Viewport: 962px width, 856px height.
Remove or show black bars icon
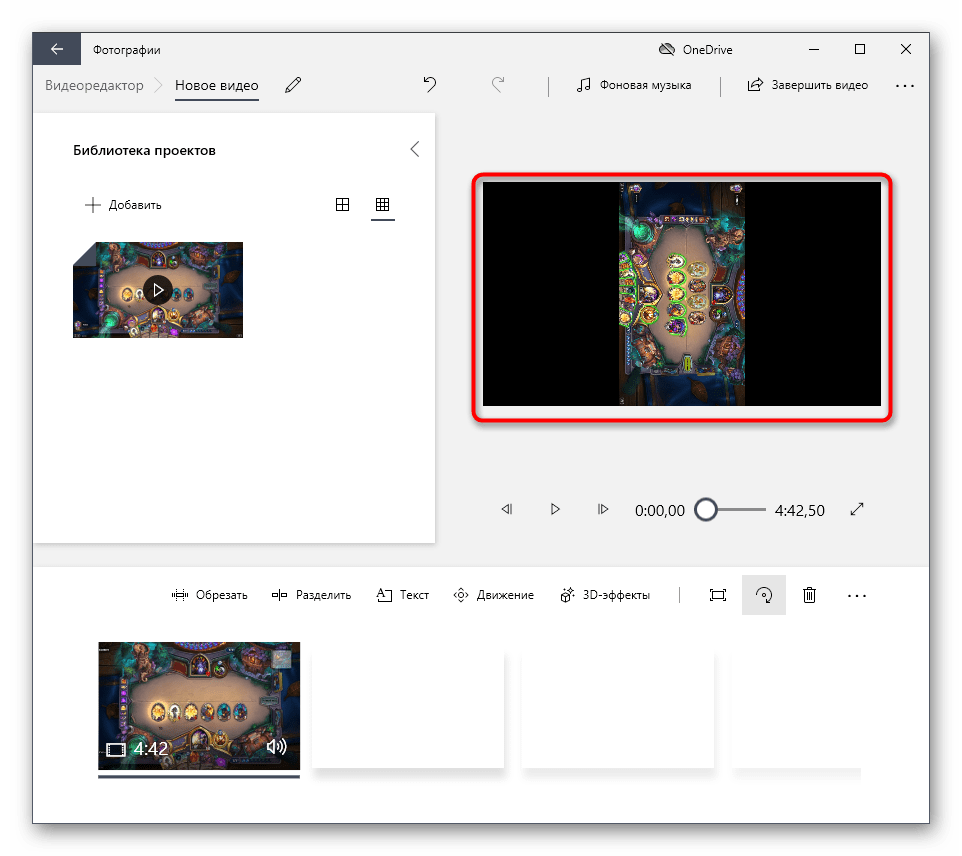click(717, 595)
